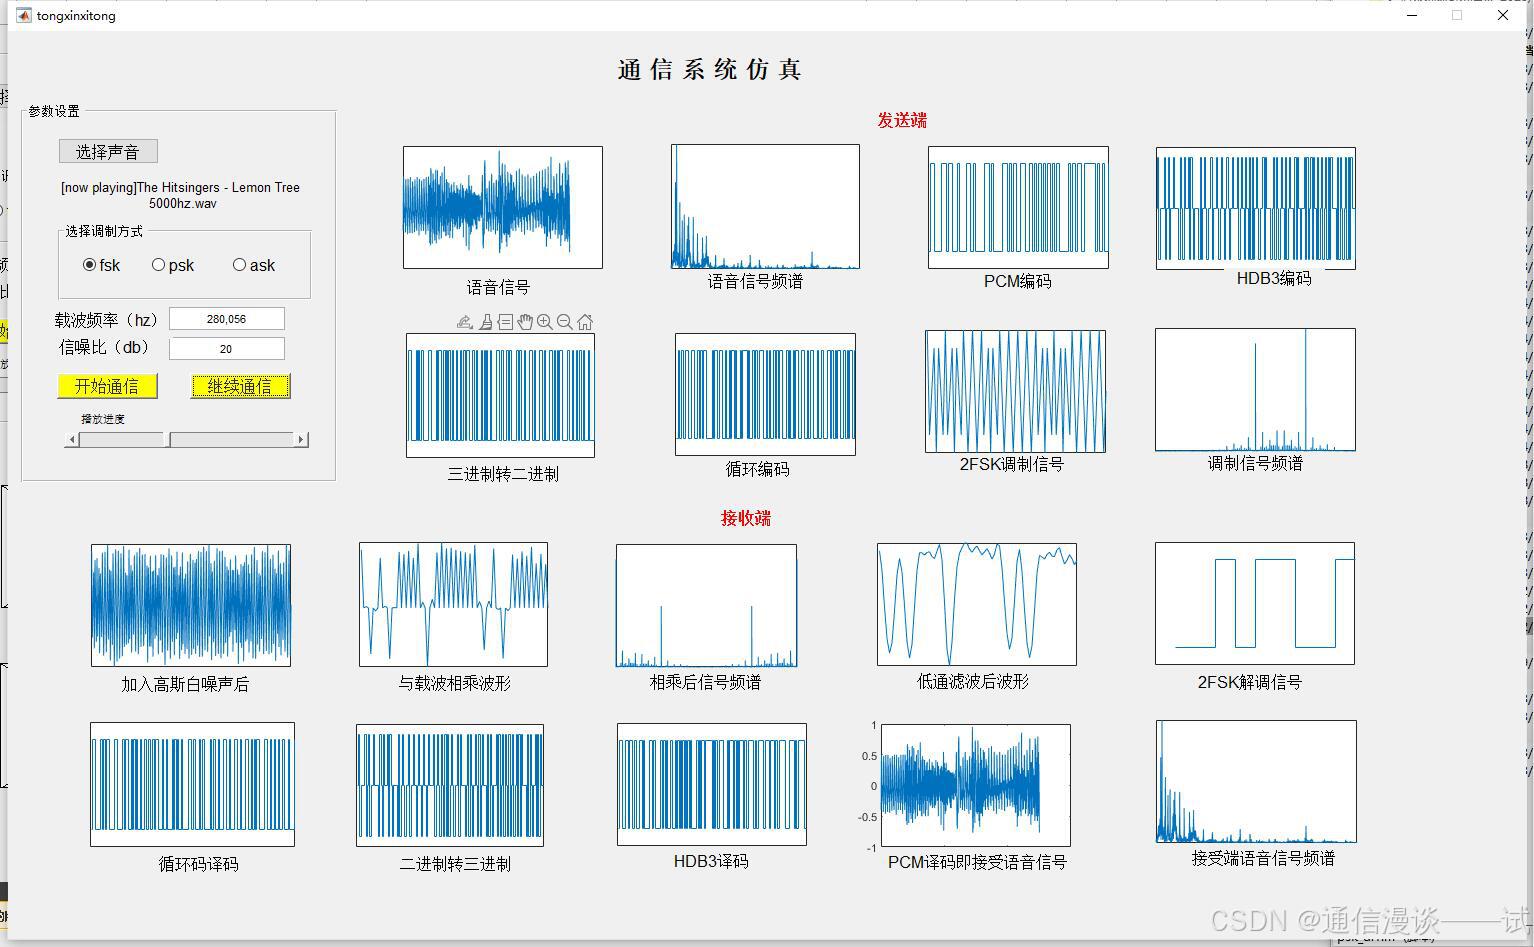This screenshot has width=1534, height=947.
Task: Click the export figure icon on the axes toolbar
Action: pos(465,321)
